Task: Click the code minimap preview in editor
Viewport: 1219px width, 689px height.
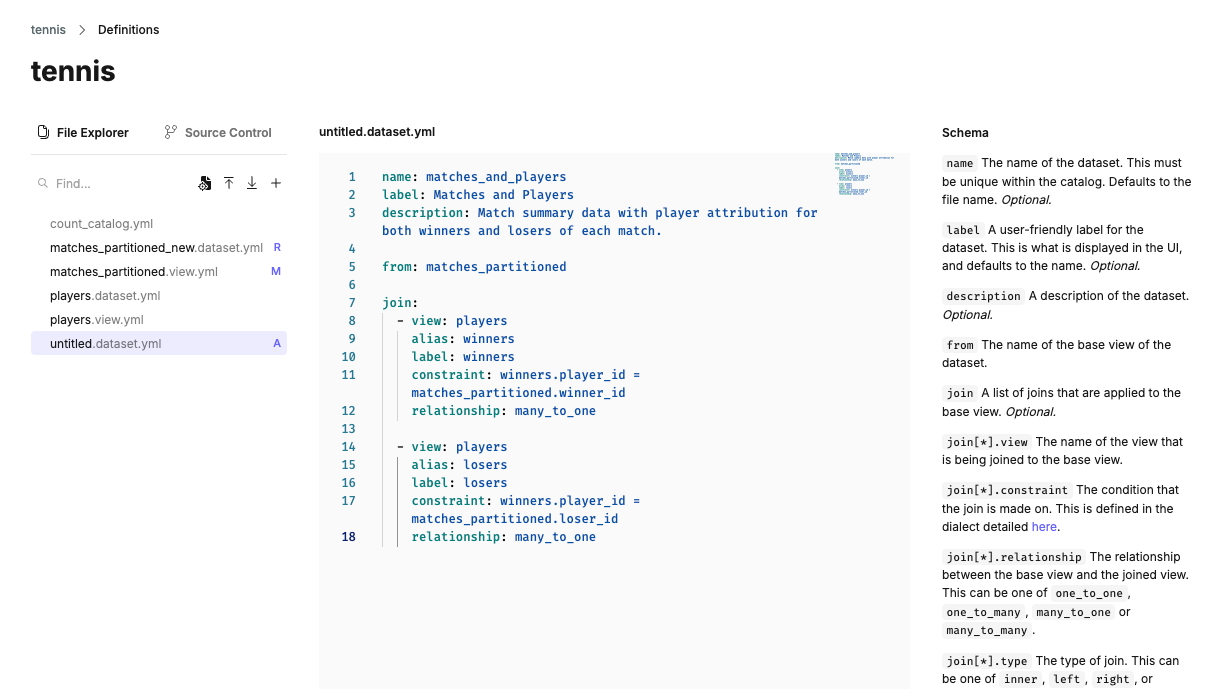Action: [x=863, y=174]
